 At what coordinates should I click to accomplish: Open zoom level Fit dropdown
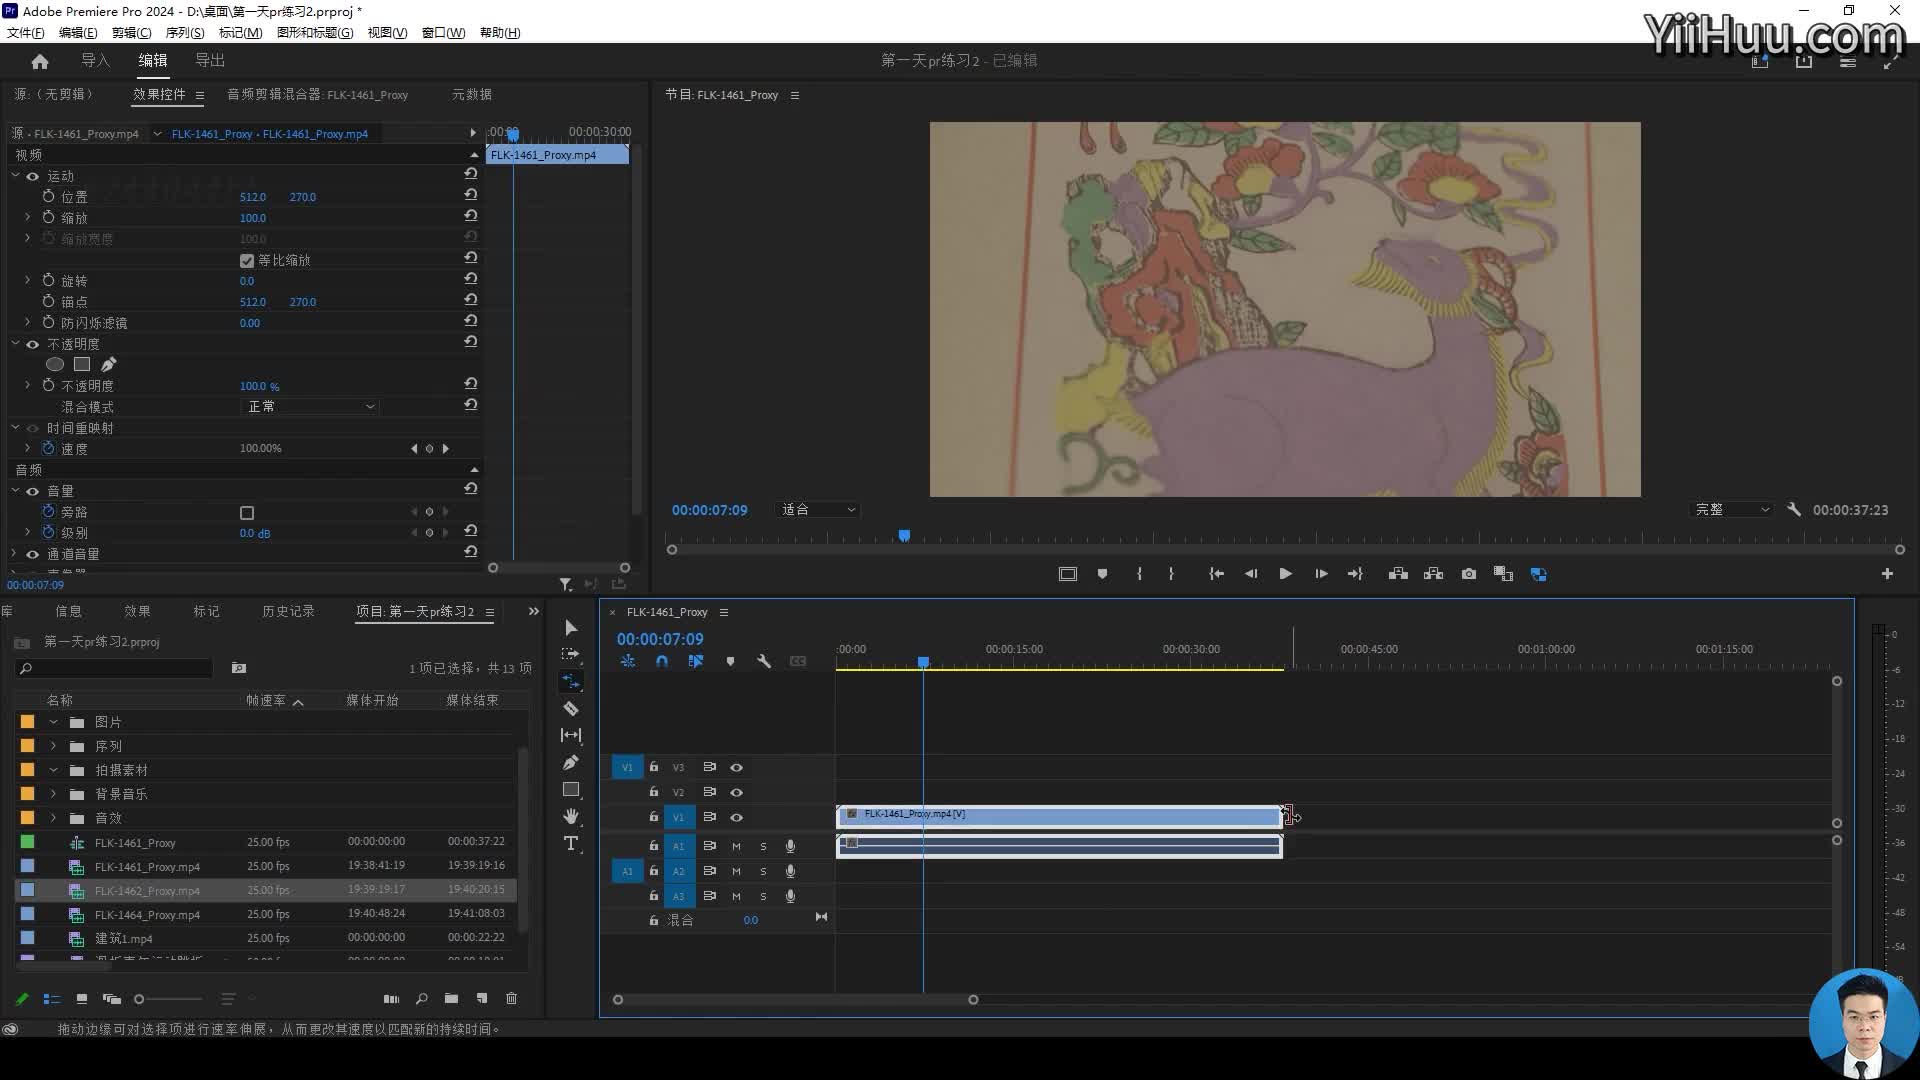click(818, 510)
